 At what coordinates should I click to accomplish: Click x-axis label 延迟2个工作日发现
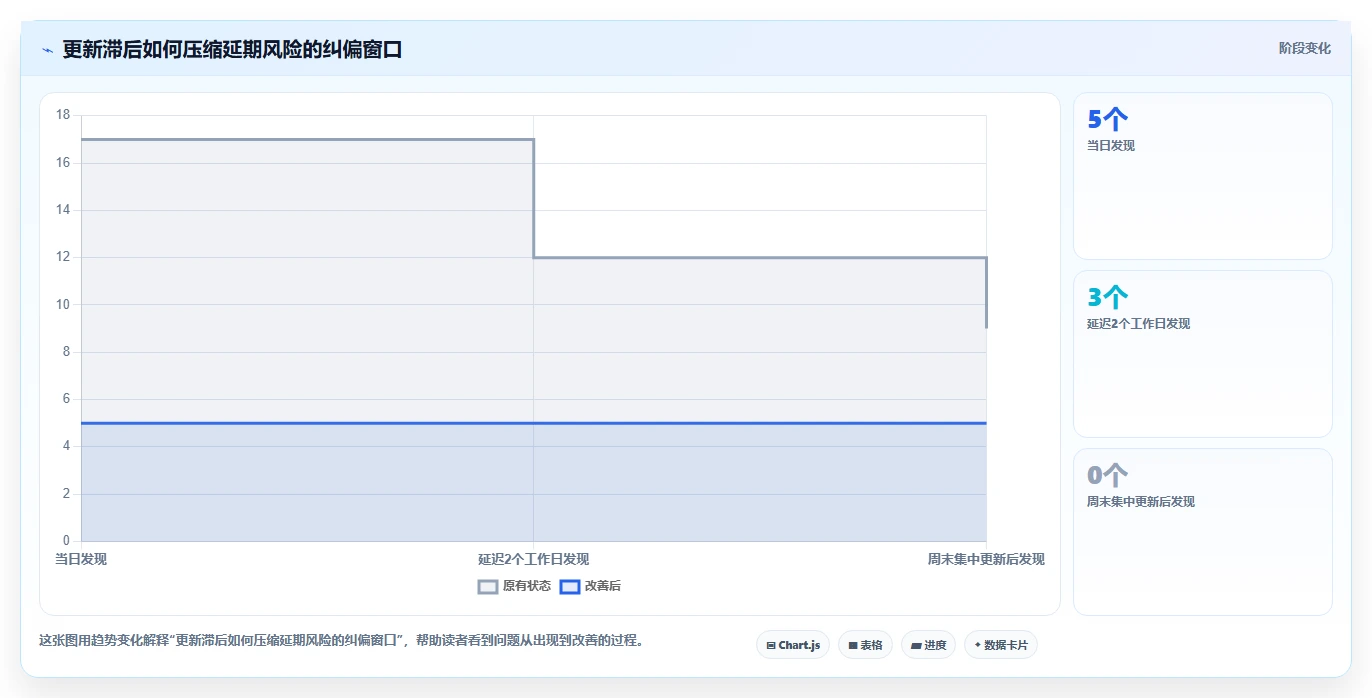(x=533, y=559)
